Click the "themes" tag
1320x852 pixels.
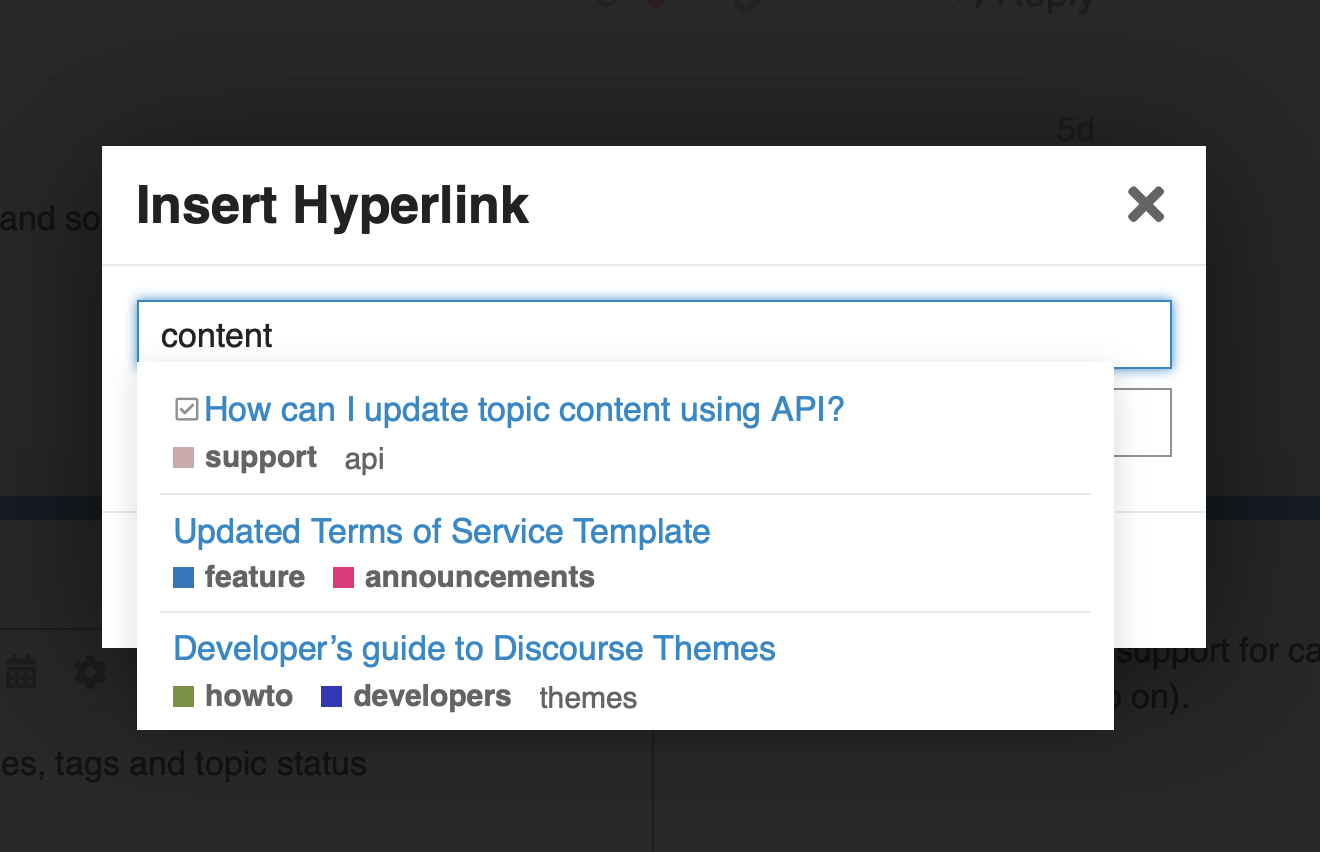(x=589, y=697)
